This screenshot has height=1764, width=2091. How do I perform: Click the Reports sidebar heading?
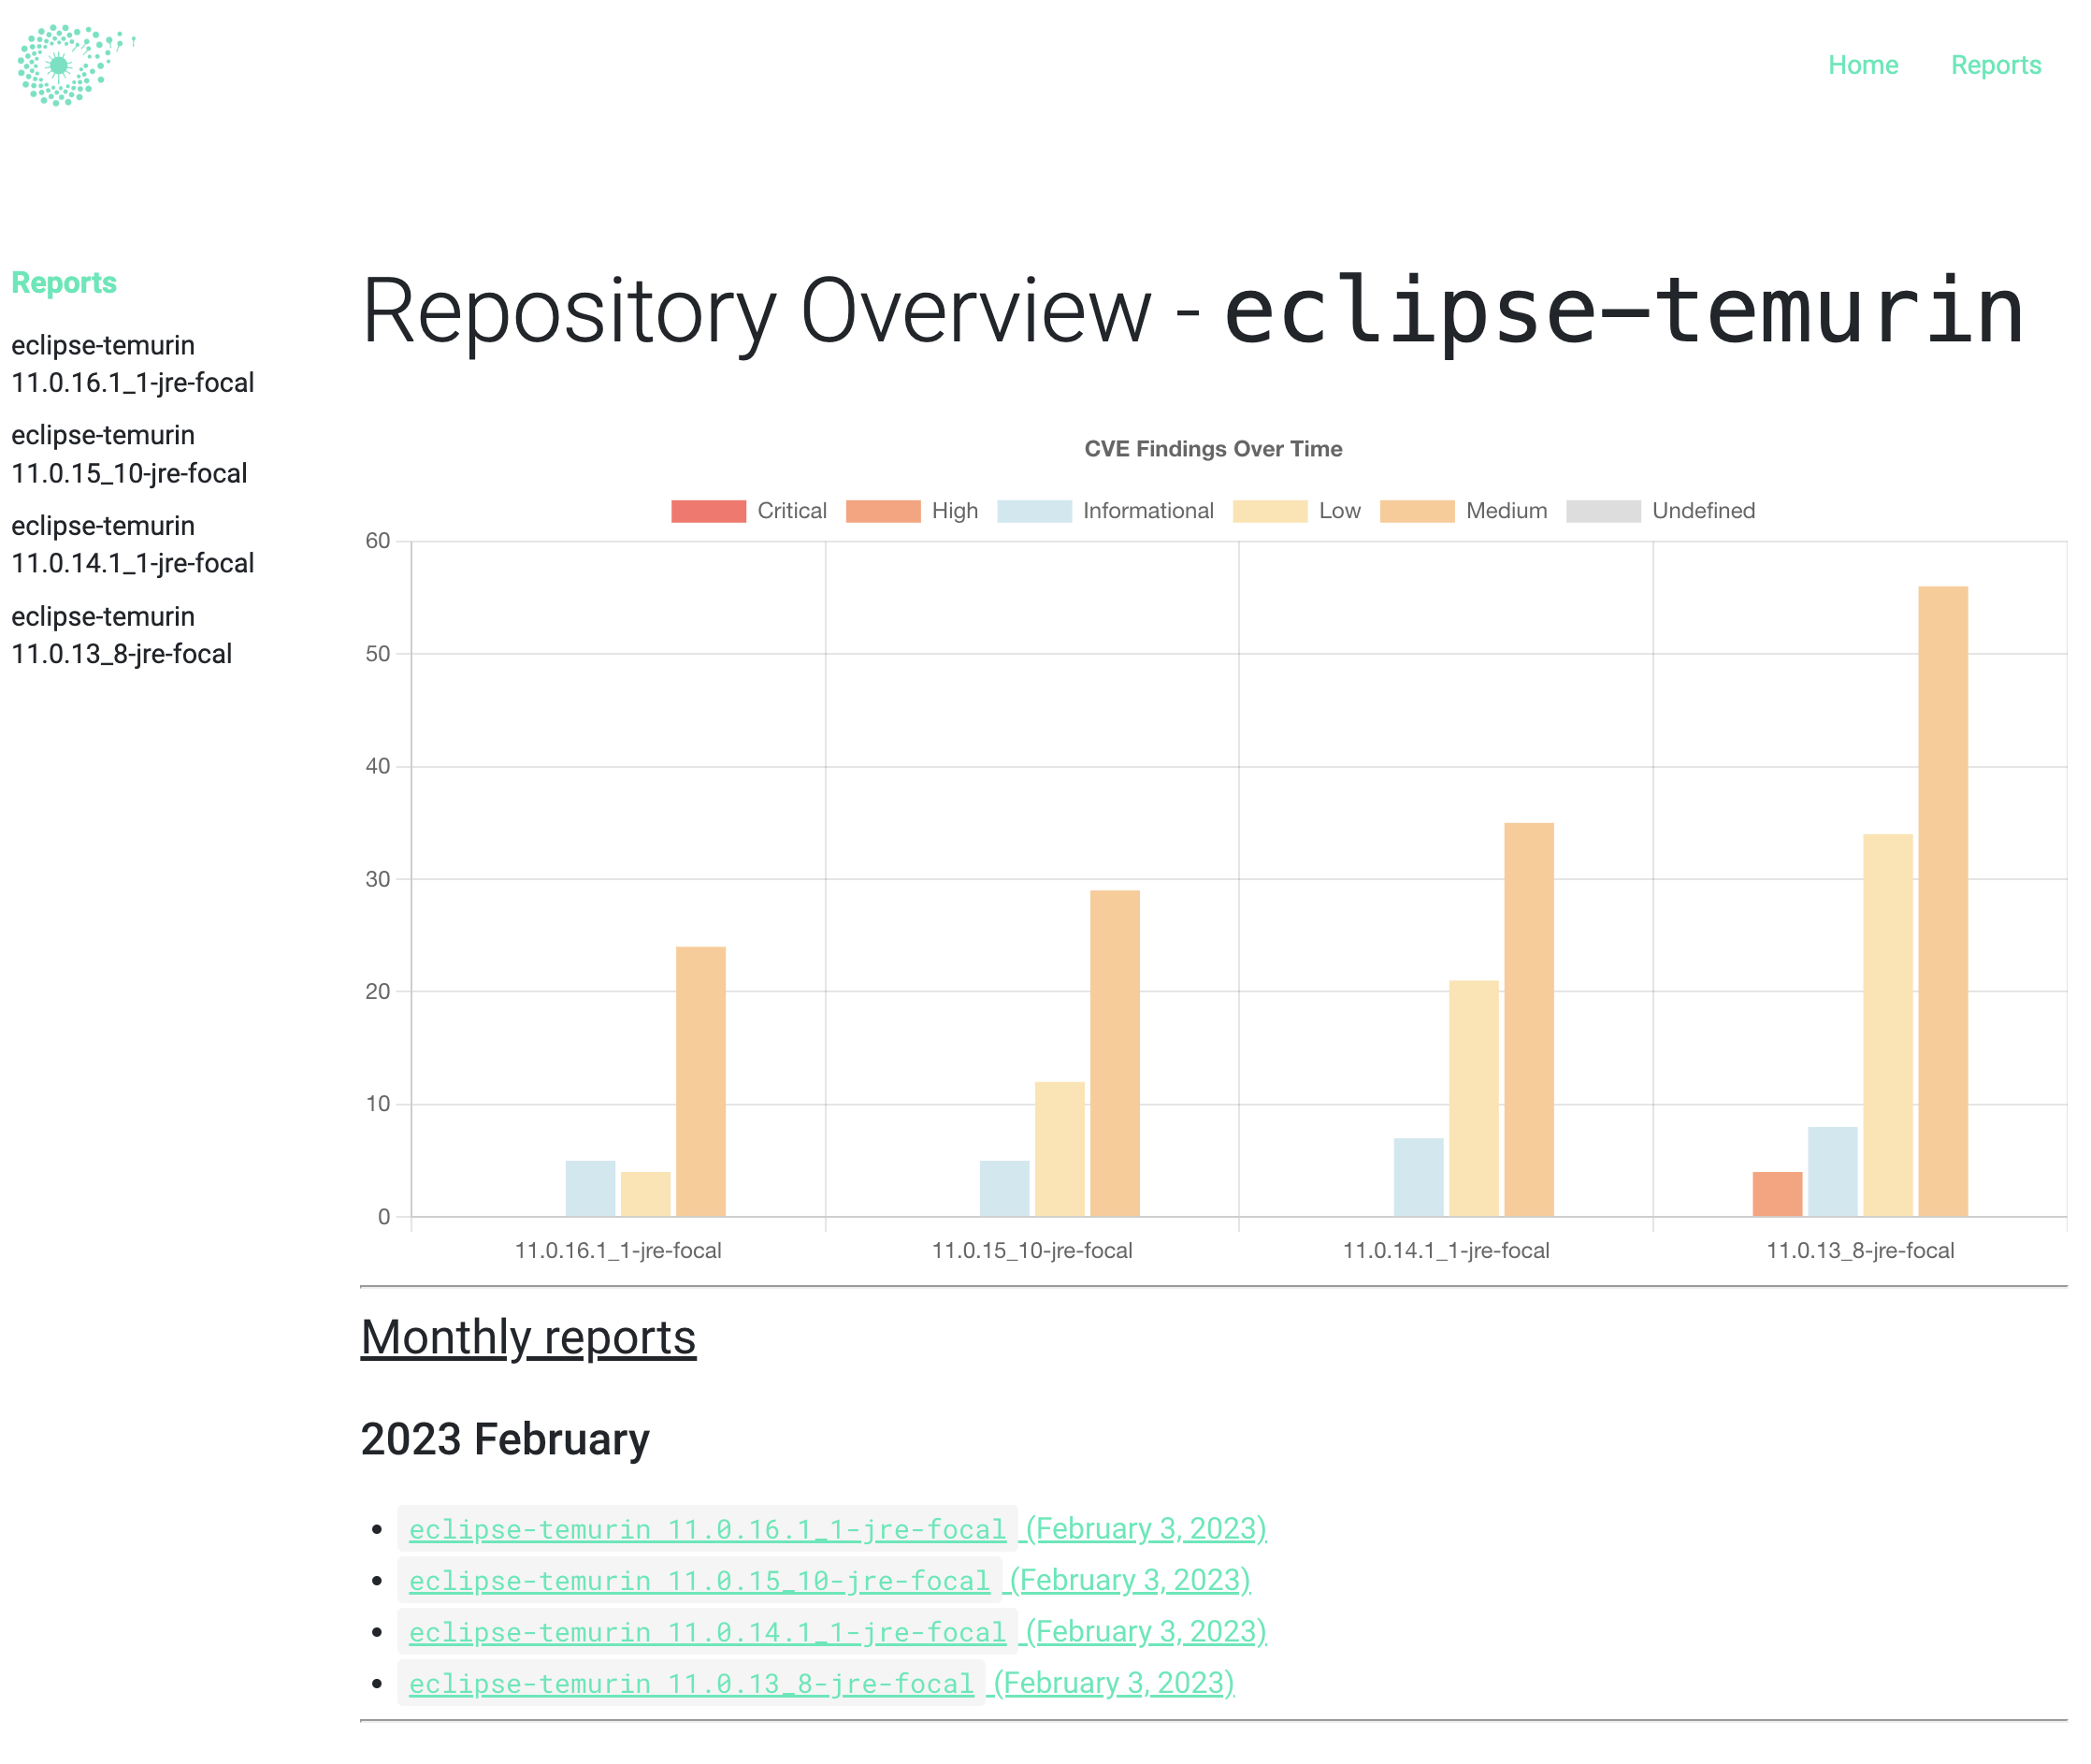pyautogui.click(x=64, y=283)
